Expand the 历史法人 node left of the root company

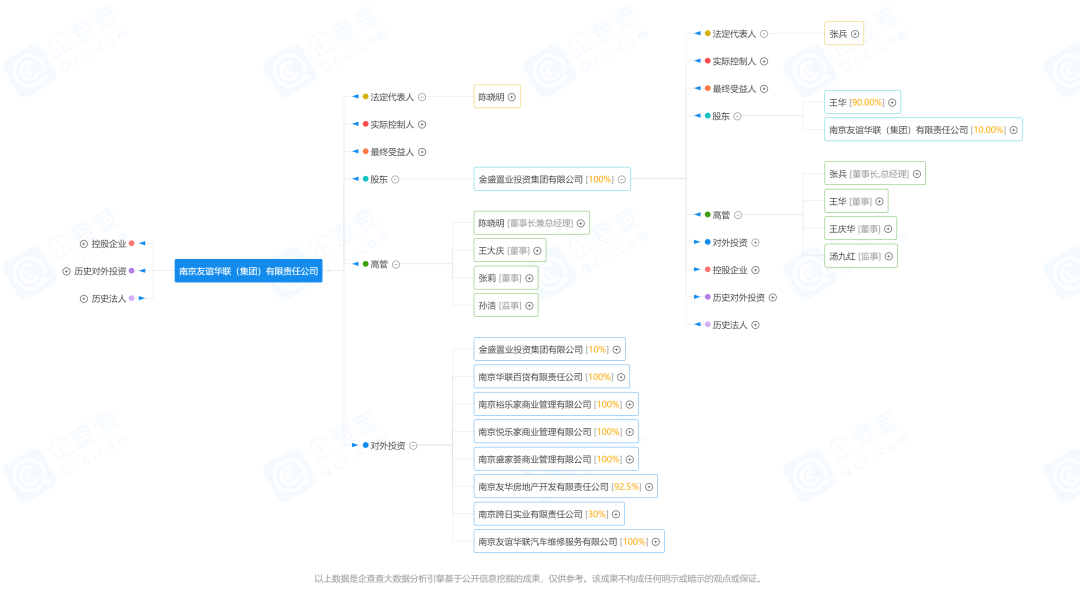(83, 299)
